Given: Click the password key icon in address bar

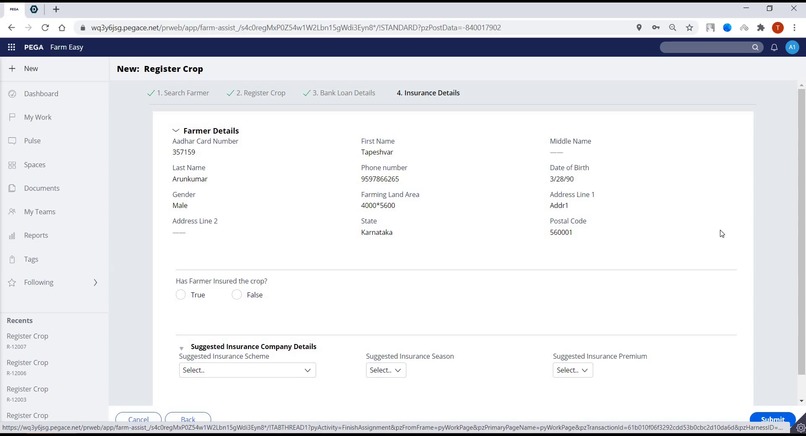Looking at the screenshot, I should point(656,28).
